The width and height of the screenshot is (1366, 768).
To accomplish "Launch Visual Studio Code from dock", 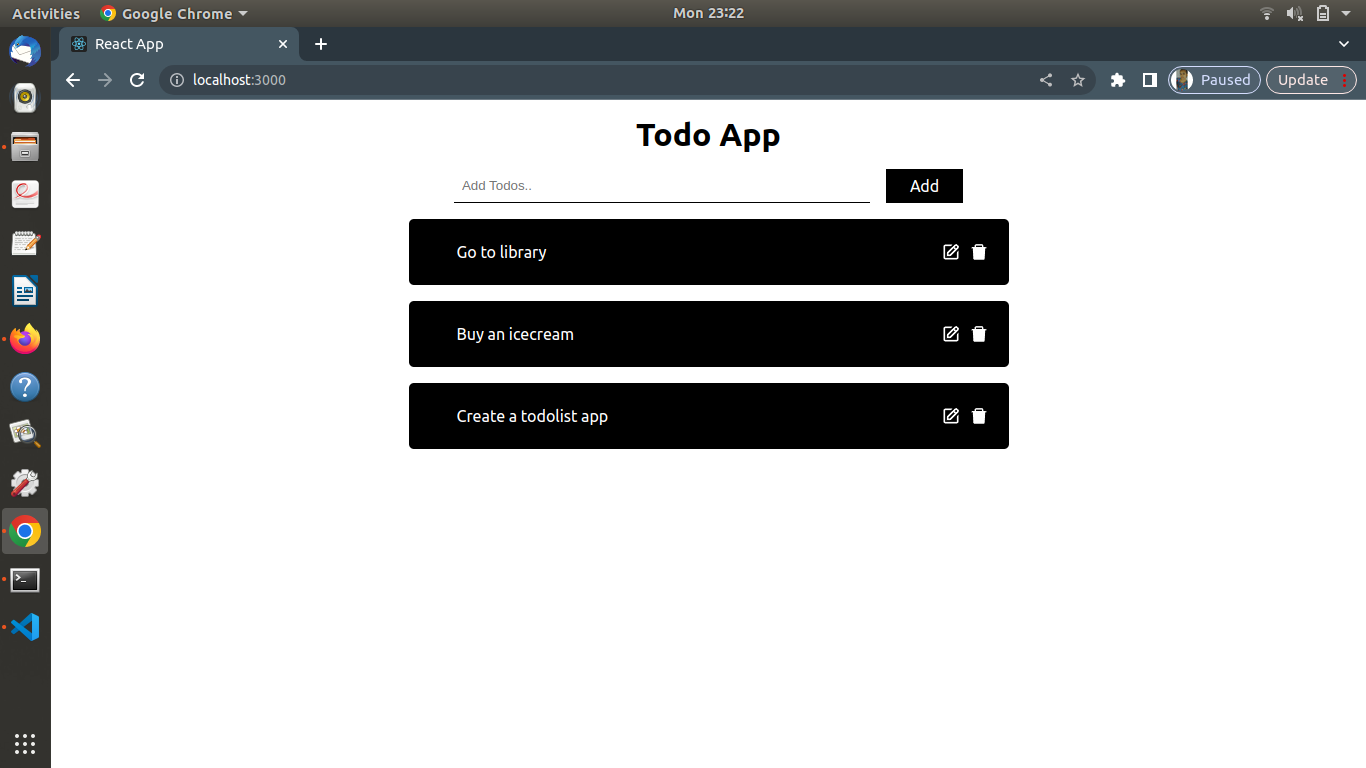I will [25, 627].
